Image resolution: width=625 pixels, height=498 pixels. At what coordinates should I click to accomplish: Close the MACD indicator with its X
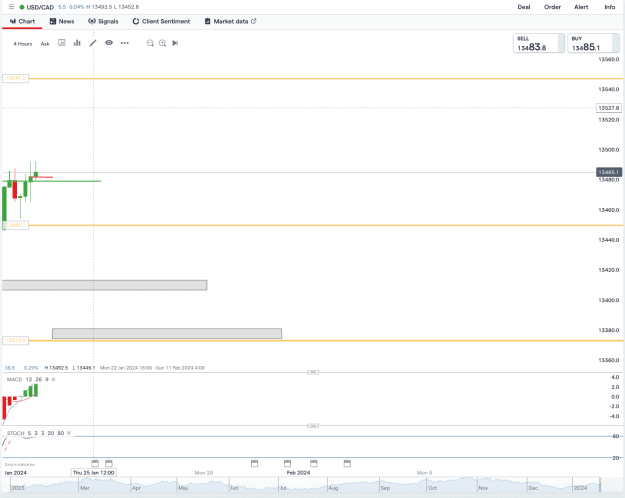pos(53,380)
